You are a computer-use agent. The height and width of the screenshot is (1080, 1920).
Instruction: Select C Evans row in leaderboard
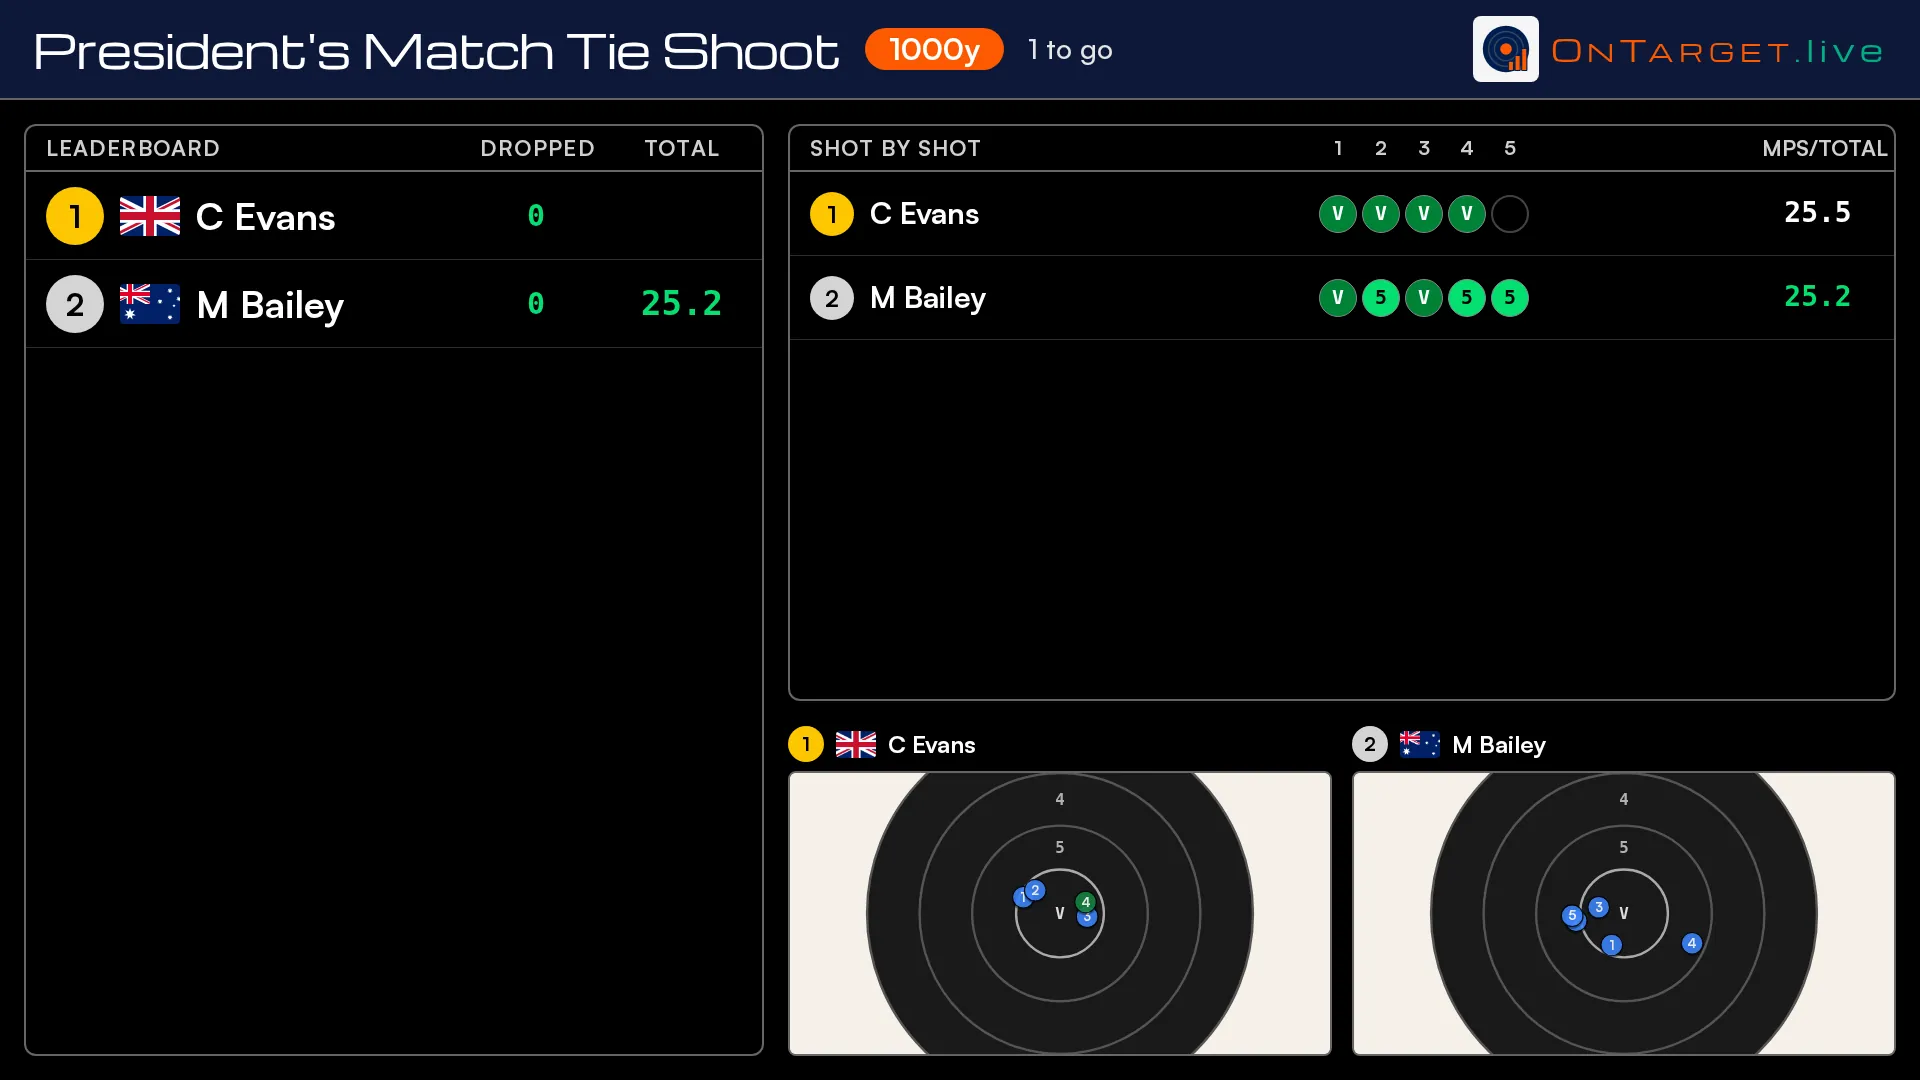tap(394, 216)
